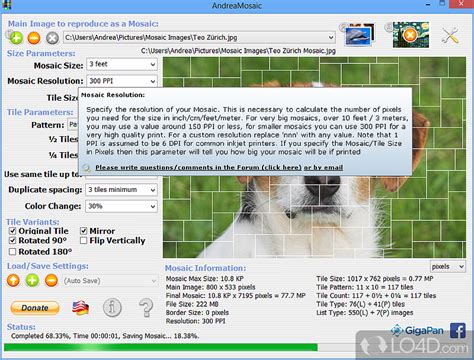Close the AndreaMosaic window
The height and width of the screenshot is (360, 474).
(461, 4)
